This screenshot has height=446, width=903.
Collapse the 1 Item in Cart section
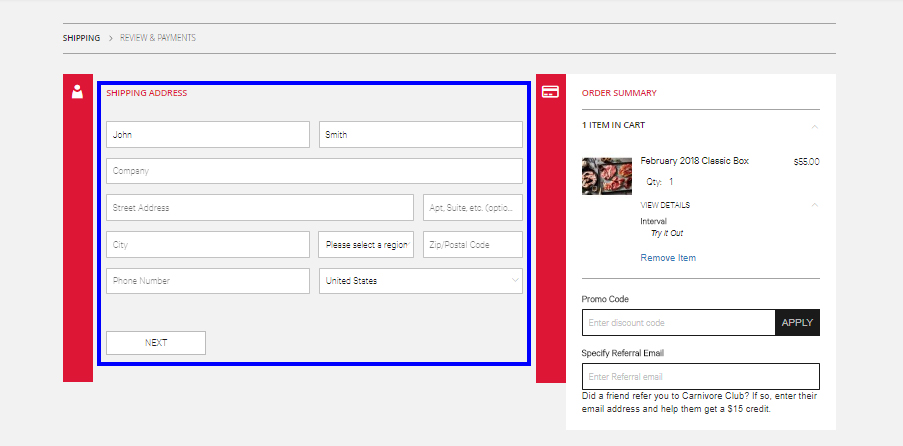pos(814,126)
